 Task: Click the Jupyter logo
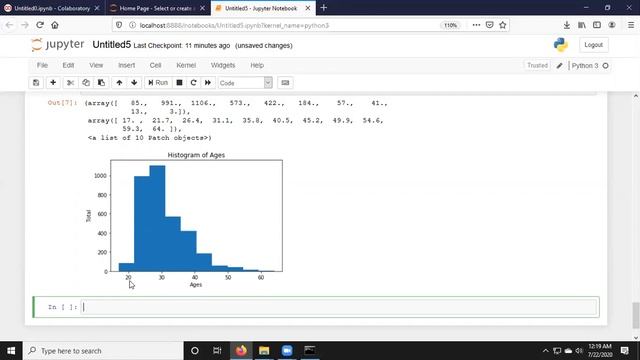click(58, 44)
